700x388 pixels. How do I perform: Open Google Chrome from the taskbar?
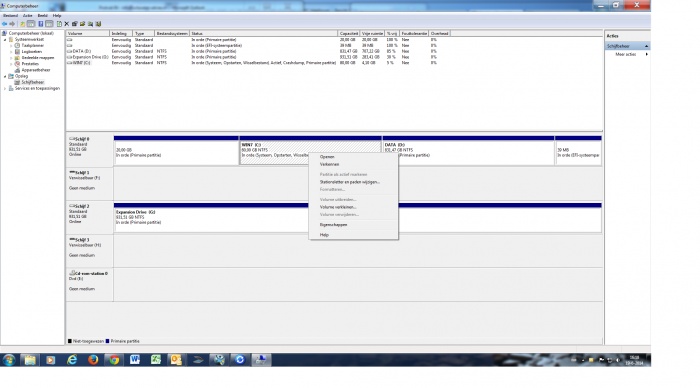pyautogui.click(x=114, y=359)
